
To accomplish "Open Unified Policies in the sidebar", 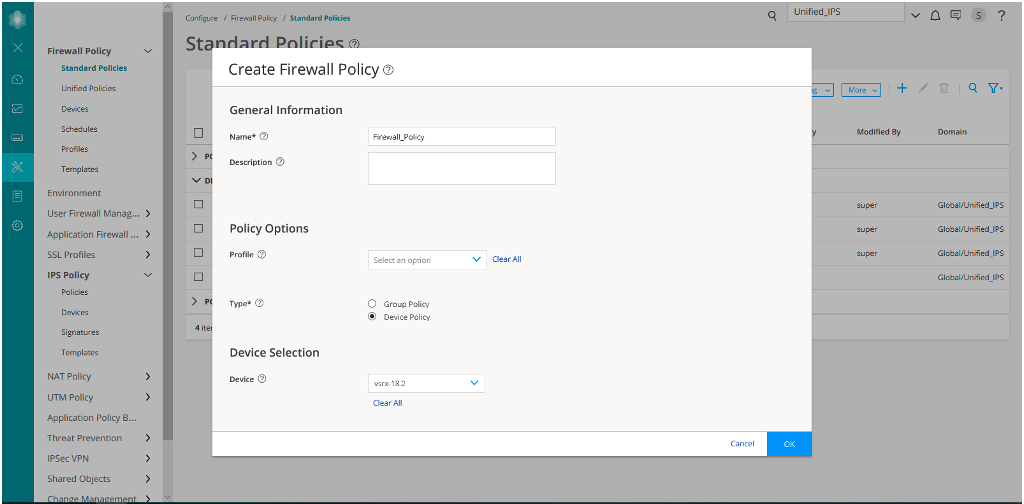I will tap(88, 88).
